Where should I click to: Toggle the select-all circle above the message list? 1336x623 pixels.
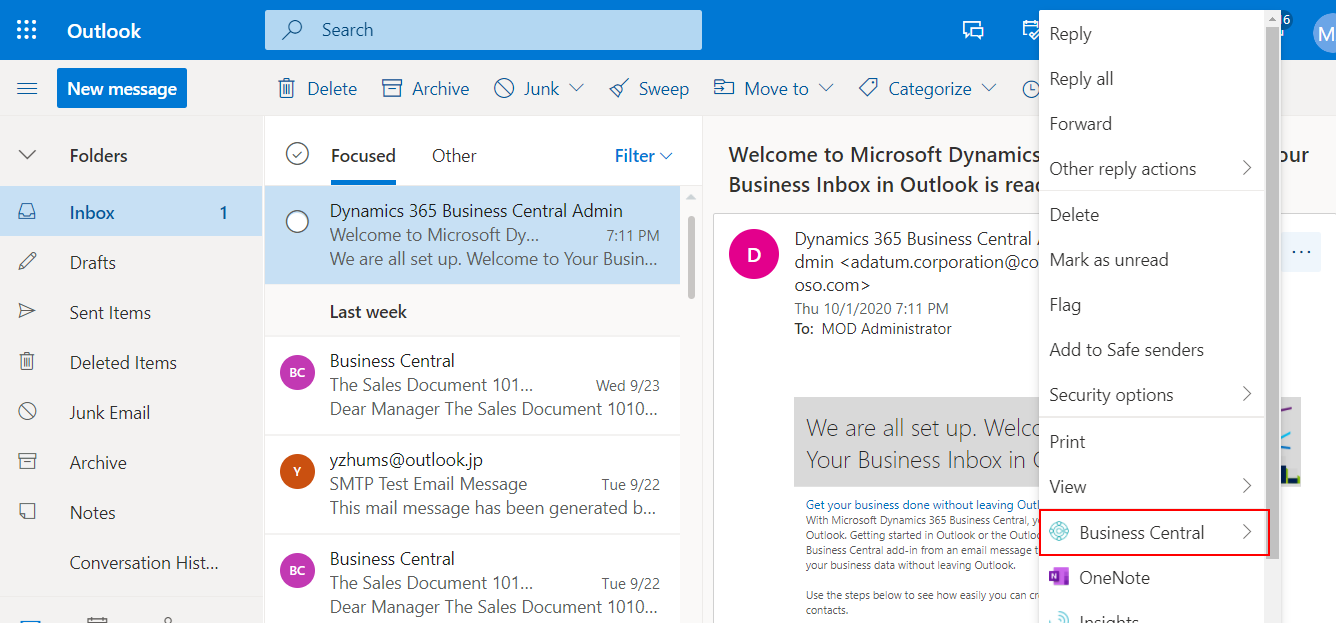click(297, 154)
